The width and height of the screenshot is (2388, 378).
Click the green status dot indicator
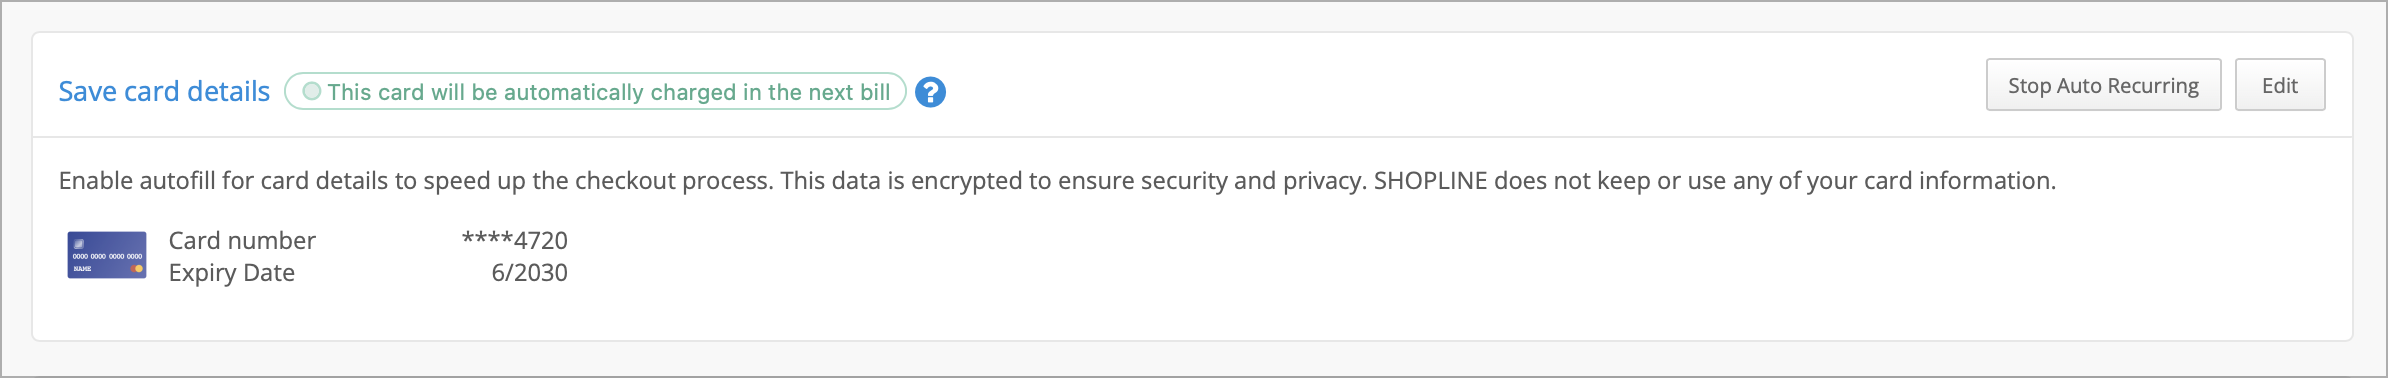312,91
